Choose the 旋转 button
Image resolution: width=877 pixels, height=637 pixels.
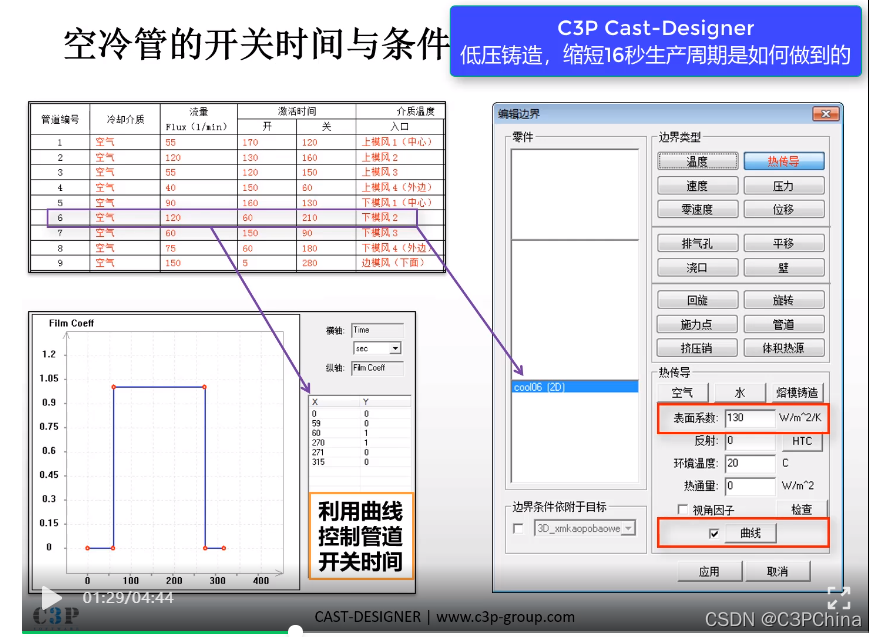(784, 300)
